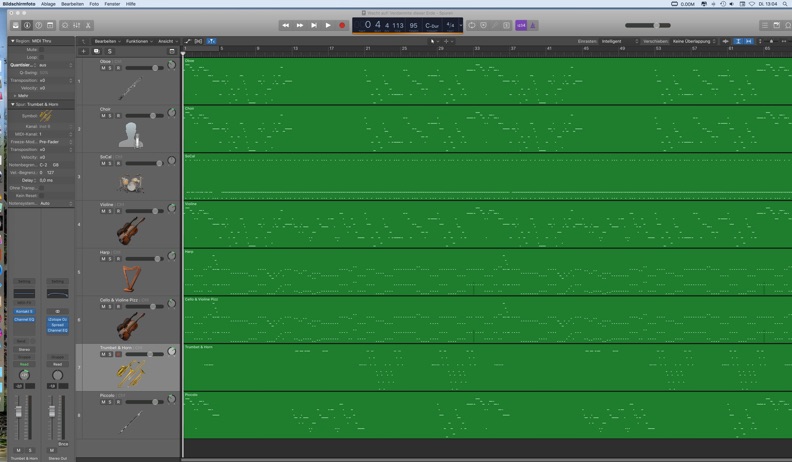Viewport: 792px width, 462px height.
Task: Open Verschieben Keine Überlappung popup
Action: 695,41
